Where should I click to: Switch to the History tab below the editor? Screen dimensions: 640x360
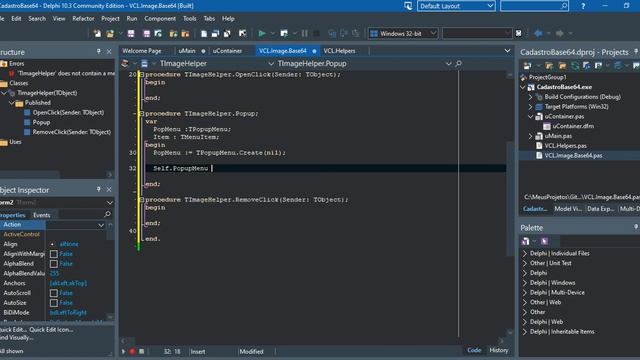(x=498, y=350)
